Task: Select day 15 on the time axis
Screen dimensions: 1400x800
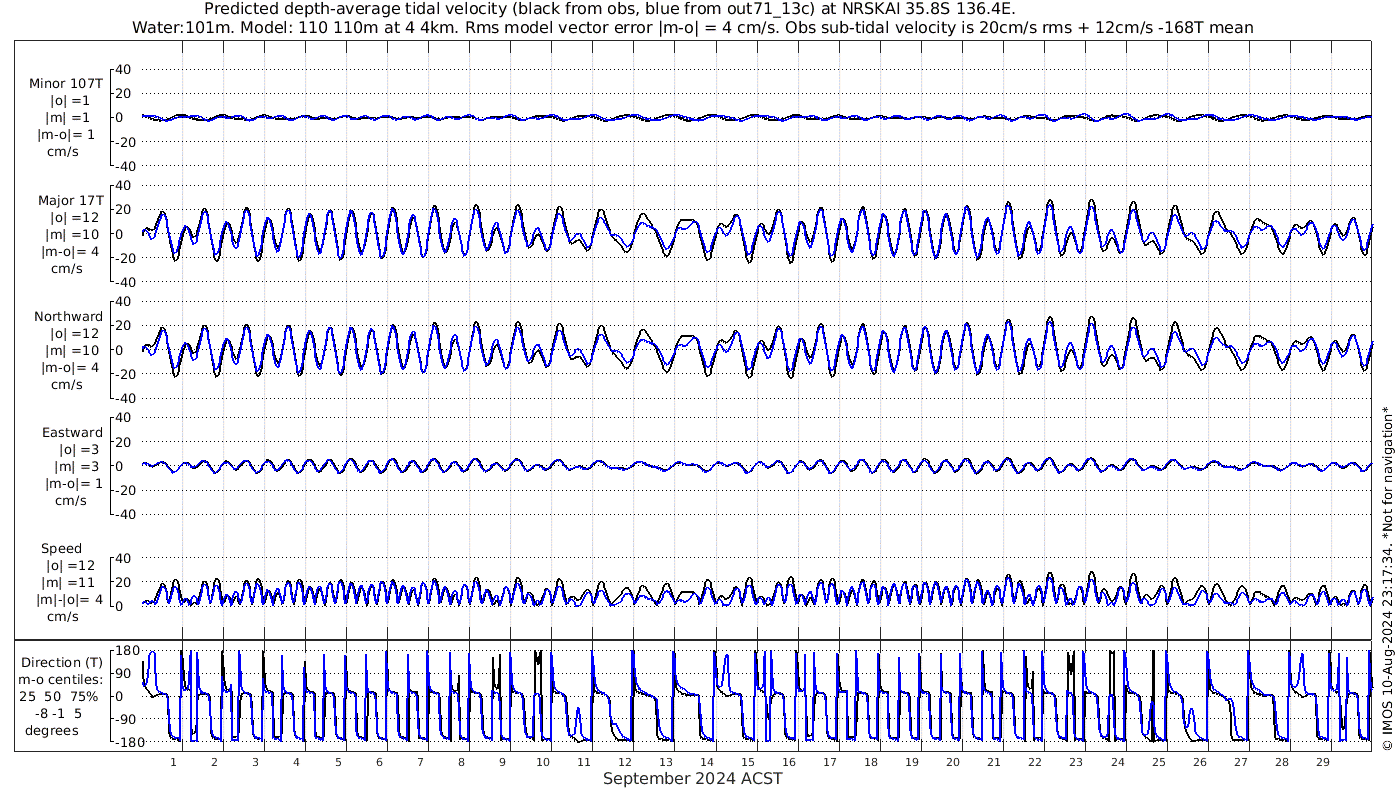Action: (x=748, y=762)
